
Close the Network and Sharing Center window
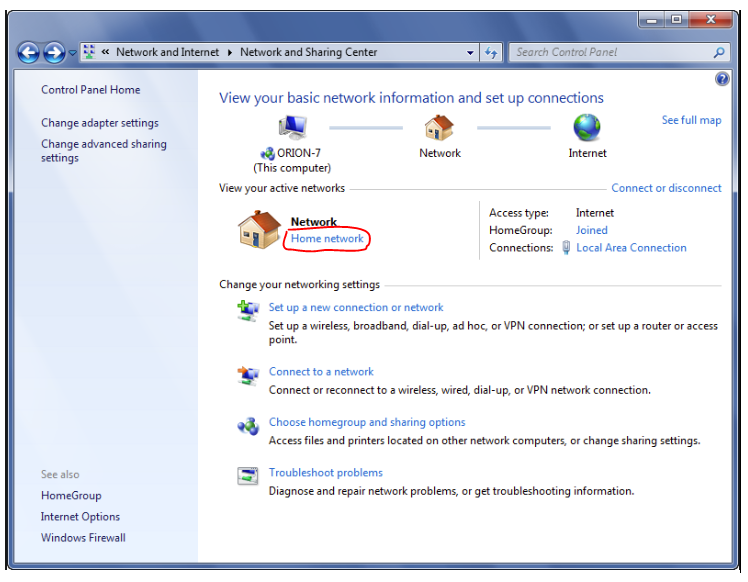(x=710, y=20)
